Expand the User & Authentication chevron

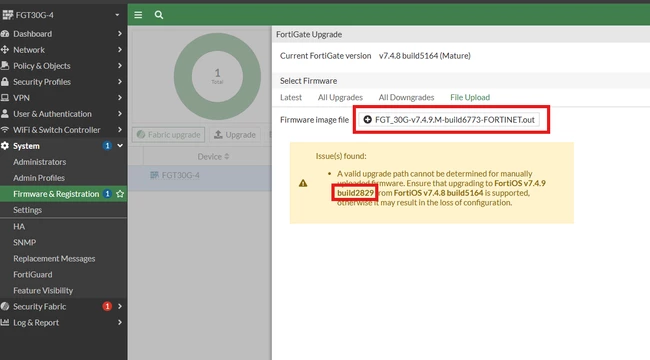point(120,114)
